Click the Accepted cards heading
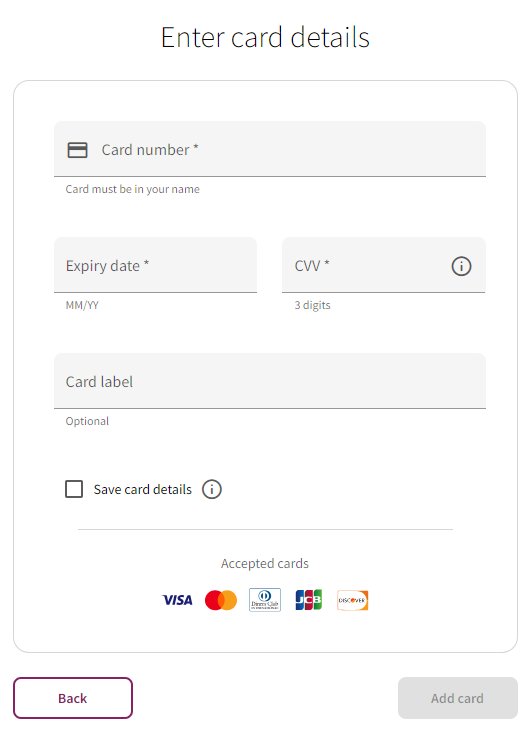The image size is (531, 738). coord(265,563)
